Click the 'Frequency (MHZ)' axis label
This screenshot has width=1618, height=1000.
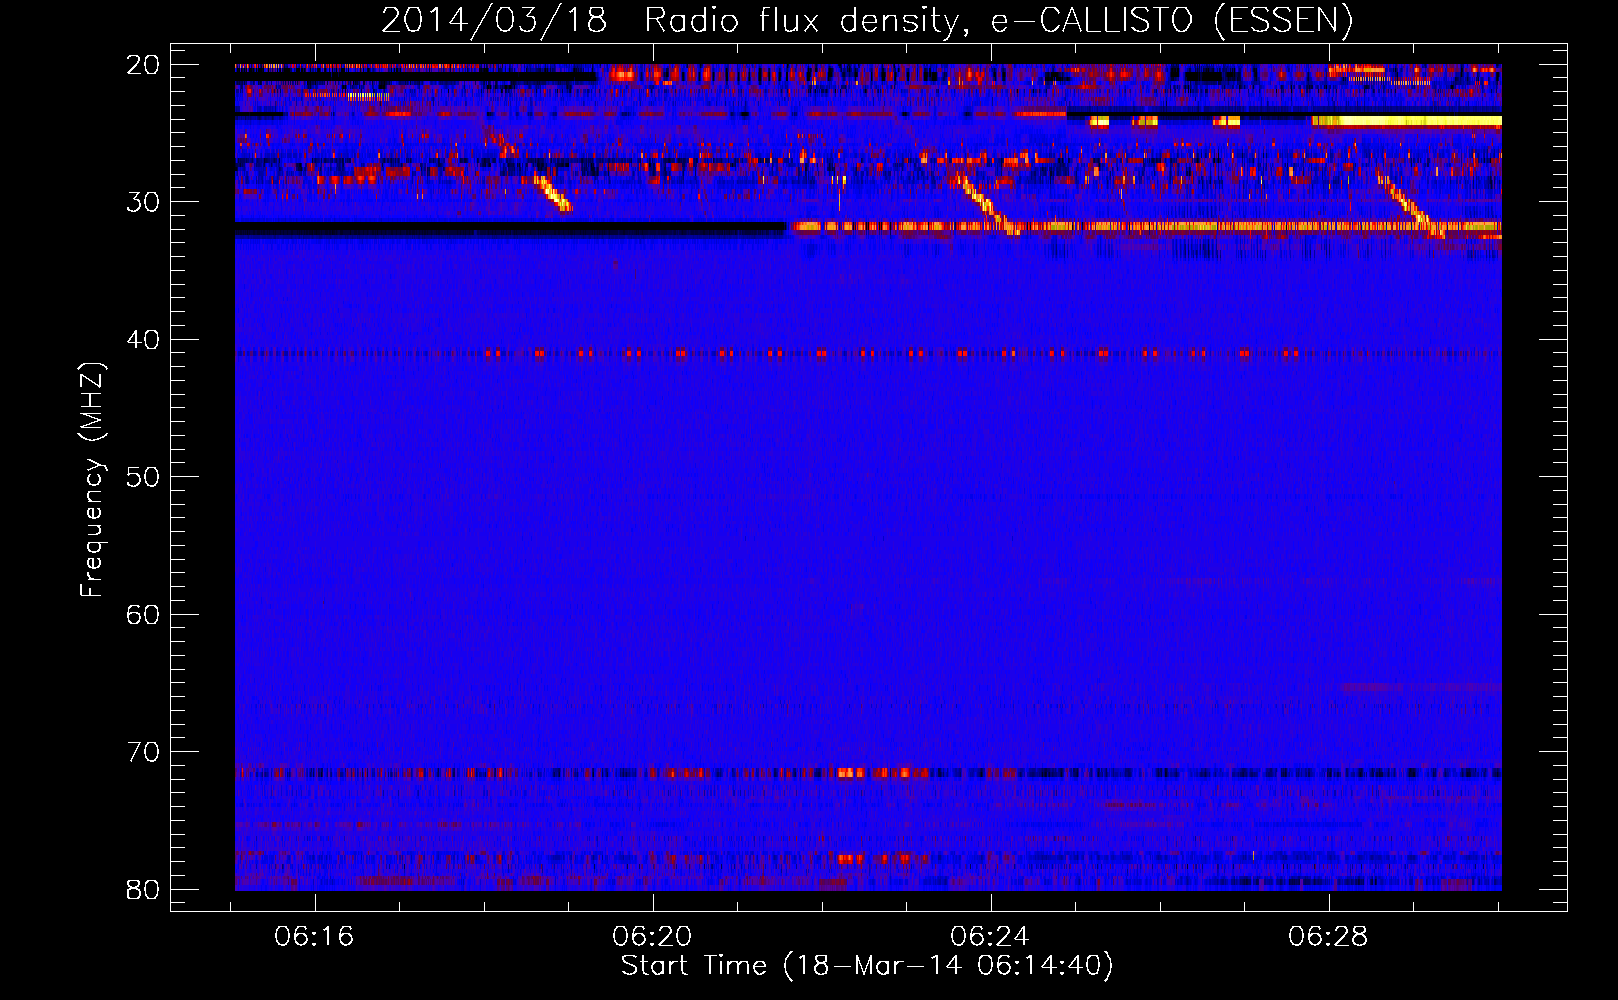[x=92, y=480]
